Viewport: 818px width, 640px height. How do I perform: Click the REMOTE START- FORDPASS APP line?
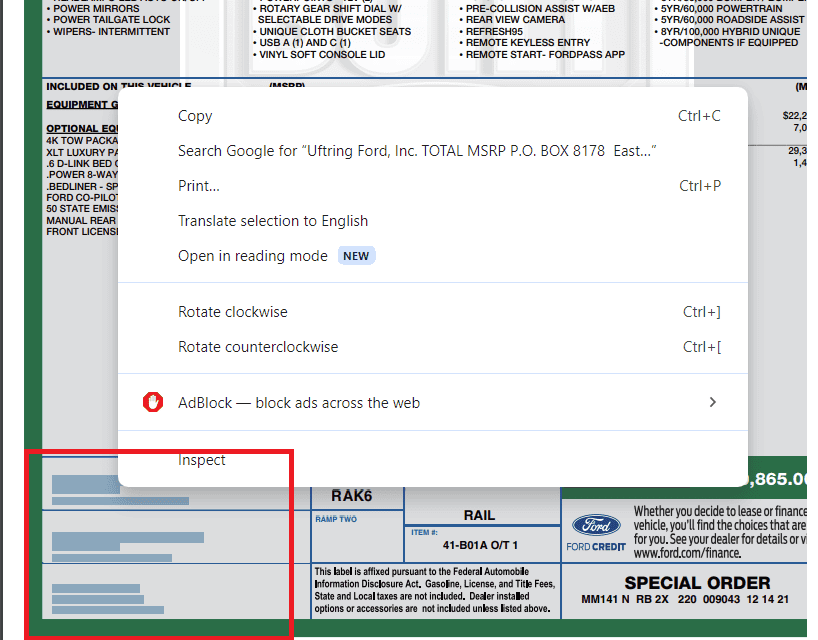click(x=545, y=54)
